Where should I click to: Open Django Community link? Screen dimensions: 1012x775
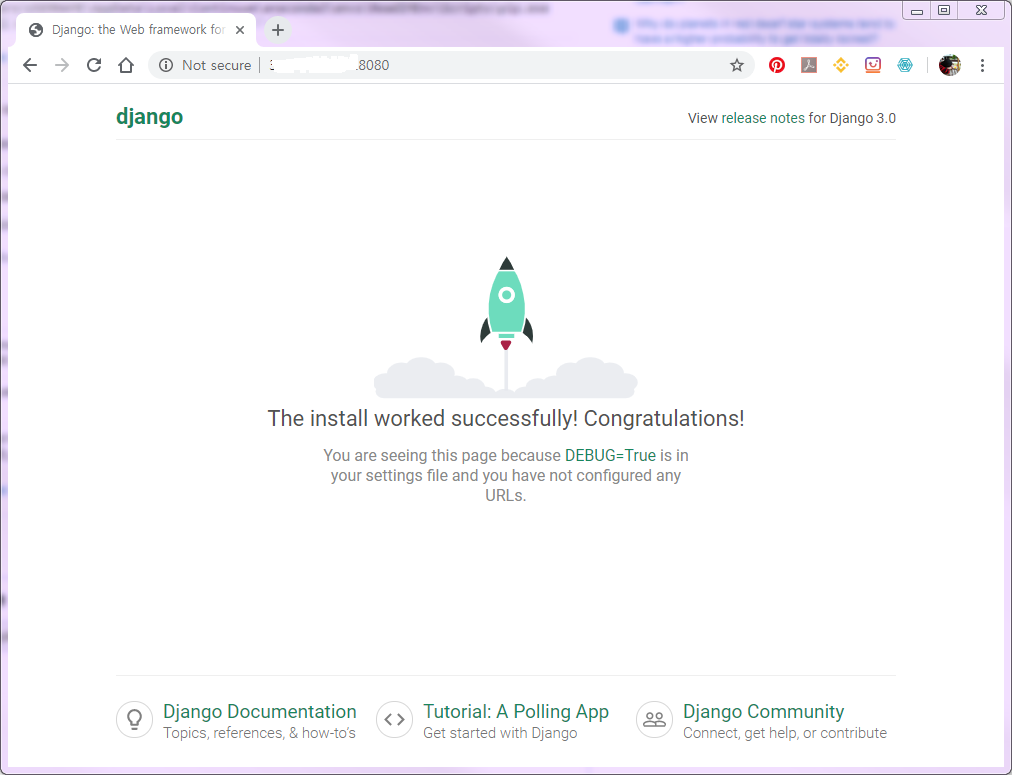pyautogui.click(x=764, y=711)
